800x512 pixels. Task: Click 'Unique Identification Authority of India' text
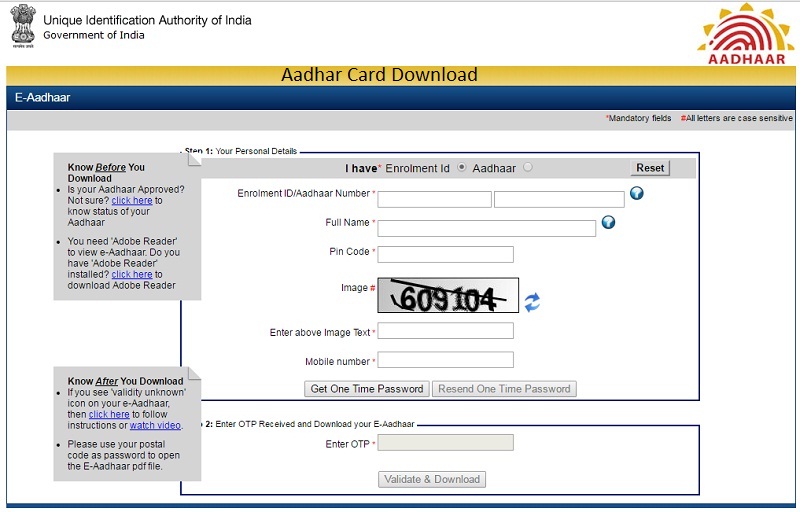147,20
